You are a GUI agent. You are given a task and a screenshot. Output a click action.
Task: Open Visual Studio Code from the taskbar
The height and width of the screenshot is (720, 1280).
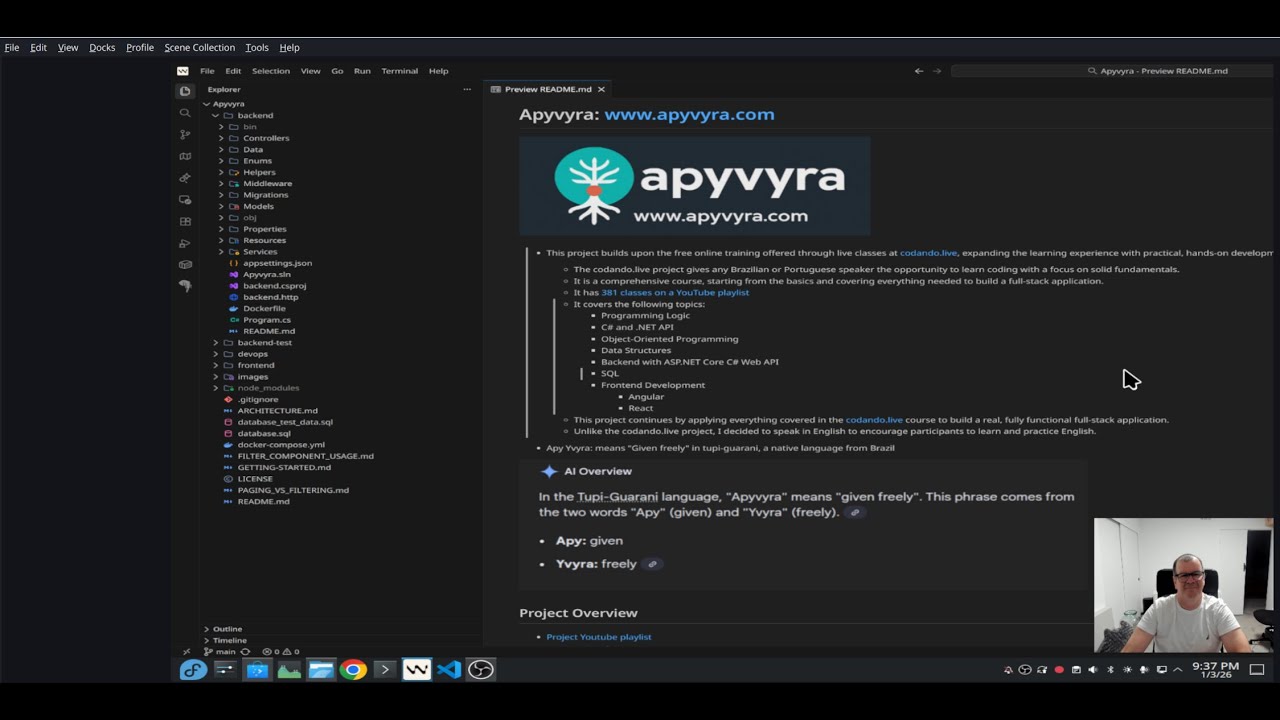(449, 670)
